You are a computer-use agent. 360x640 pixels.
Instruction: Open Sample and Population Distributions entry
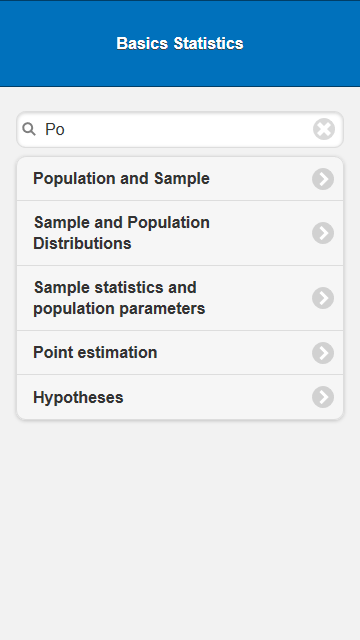click(x=180, y=233)
